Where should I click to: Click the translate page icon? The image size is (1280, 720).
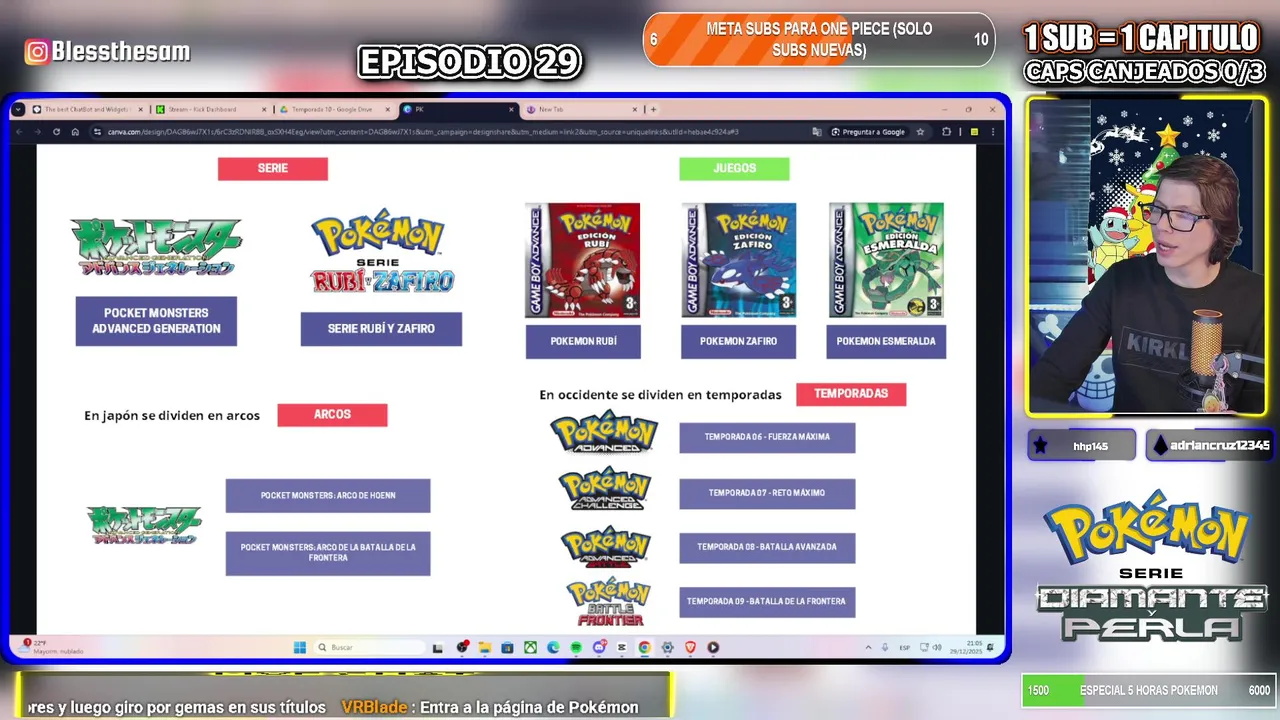tap(817, 131)
